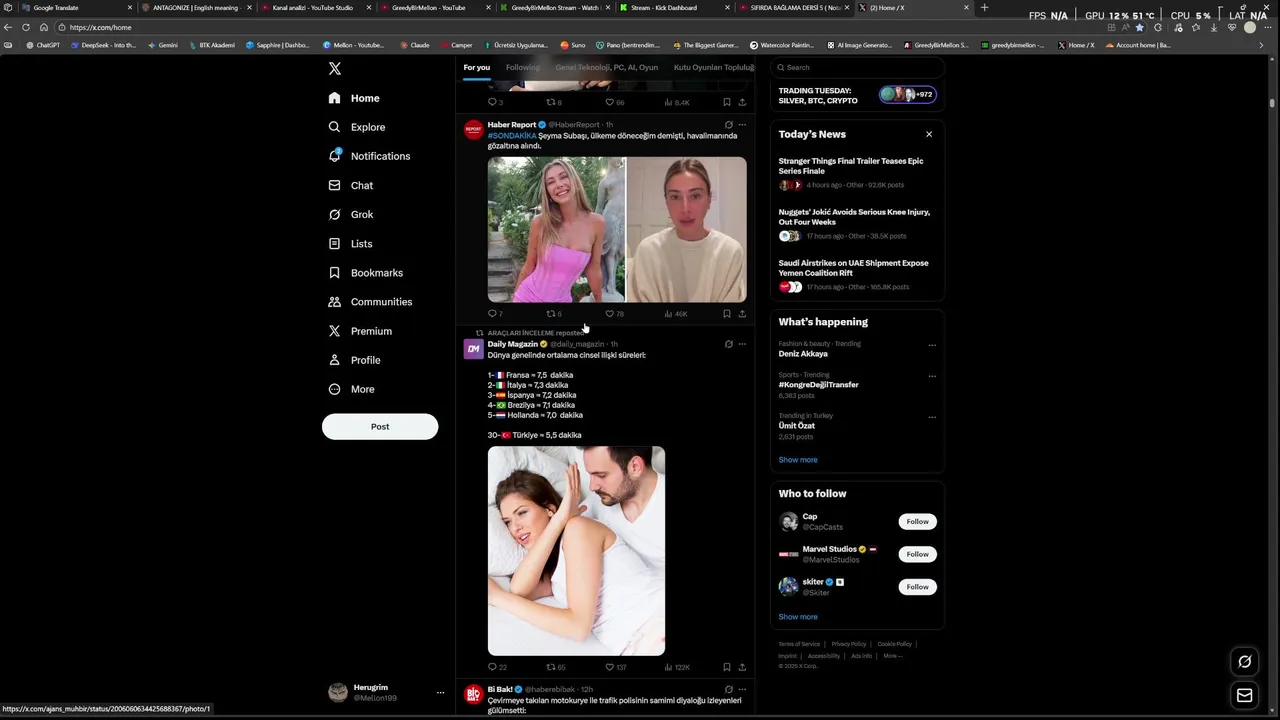Open more options on Daily Magazin post
This screenshot has height=720, width=1280.
point(742,344)
